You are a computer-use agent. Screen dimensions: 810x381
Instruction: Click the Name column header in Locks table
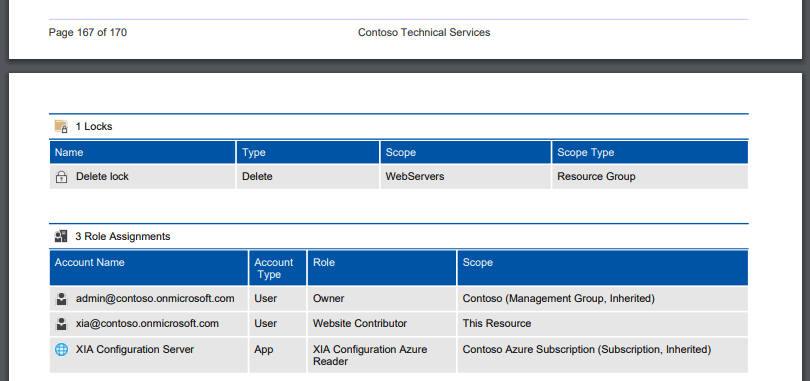coord(143,152)
